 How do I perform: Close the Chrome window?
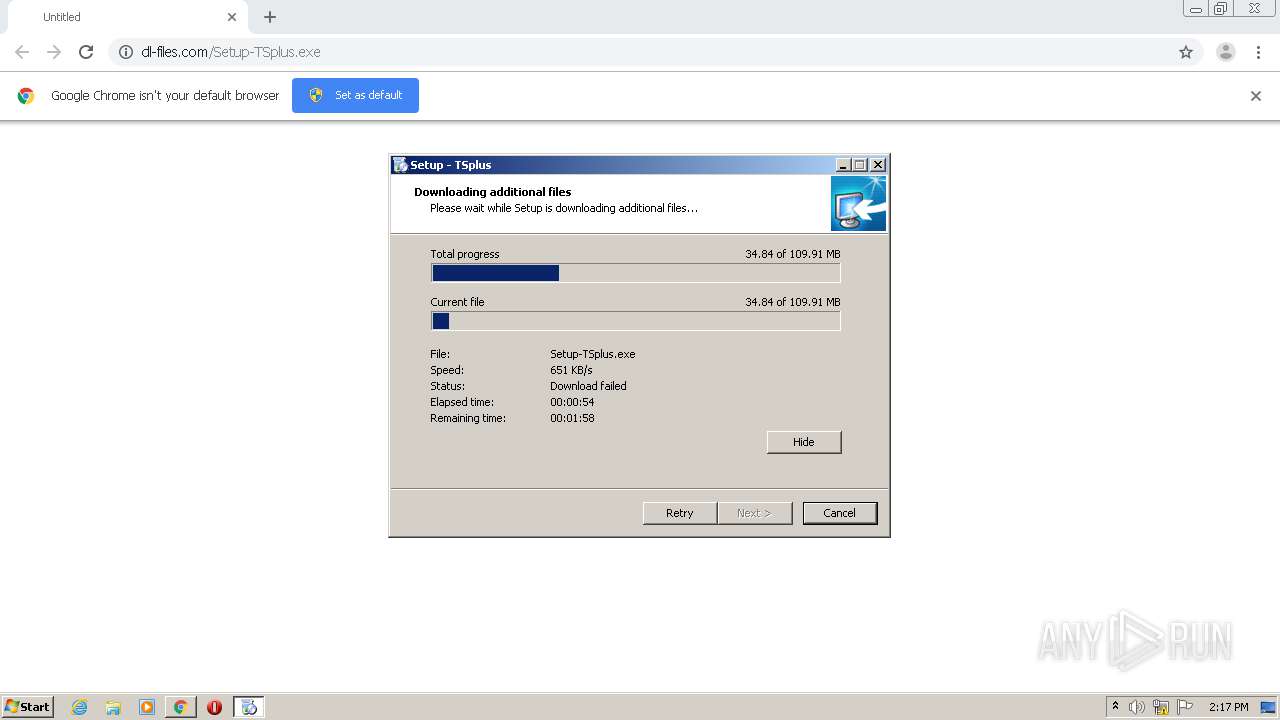1254,9
